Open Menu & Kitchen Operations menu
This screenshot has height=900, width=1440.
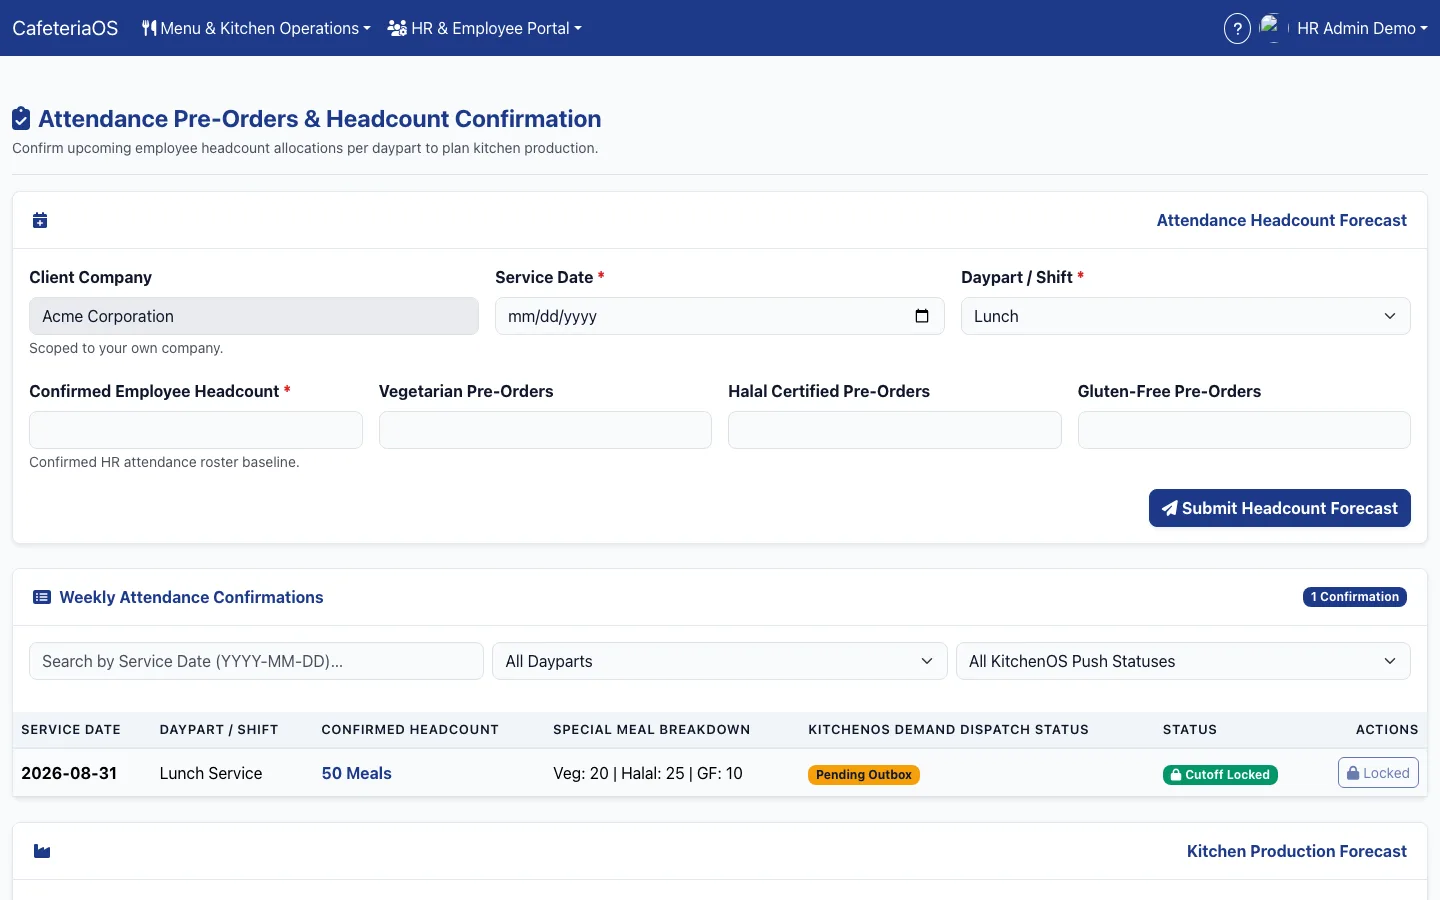[x=256, y=28]
